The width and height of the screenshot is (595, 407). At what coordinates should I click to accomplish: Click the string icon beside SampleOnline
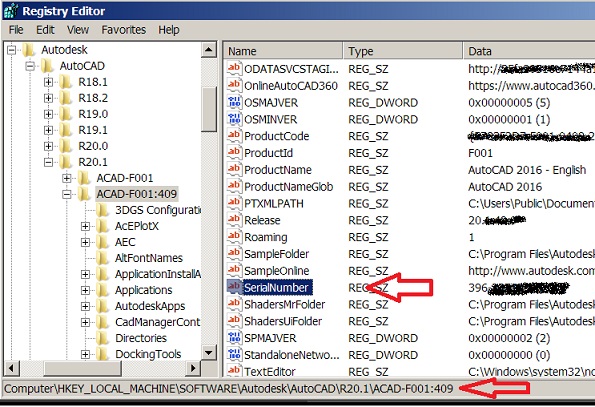pos(234,270)
